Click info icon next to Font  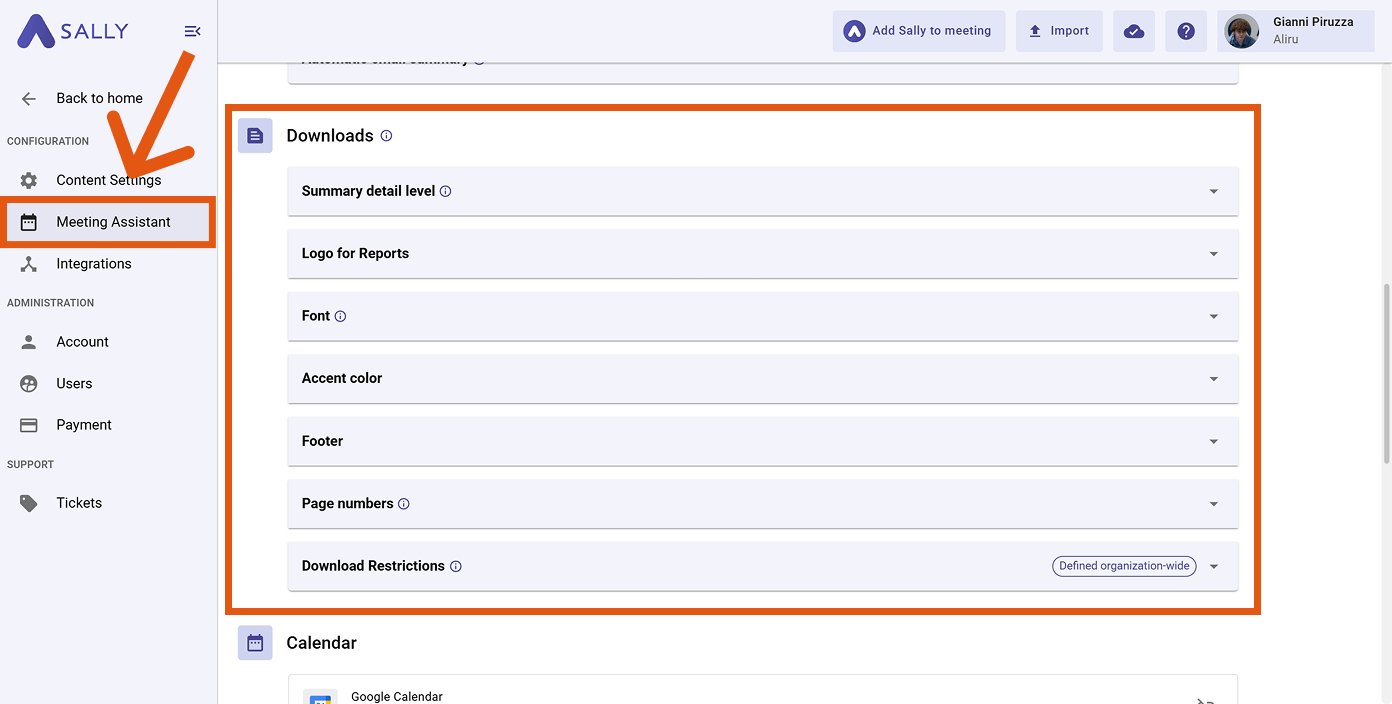pos(340,316)
